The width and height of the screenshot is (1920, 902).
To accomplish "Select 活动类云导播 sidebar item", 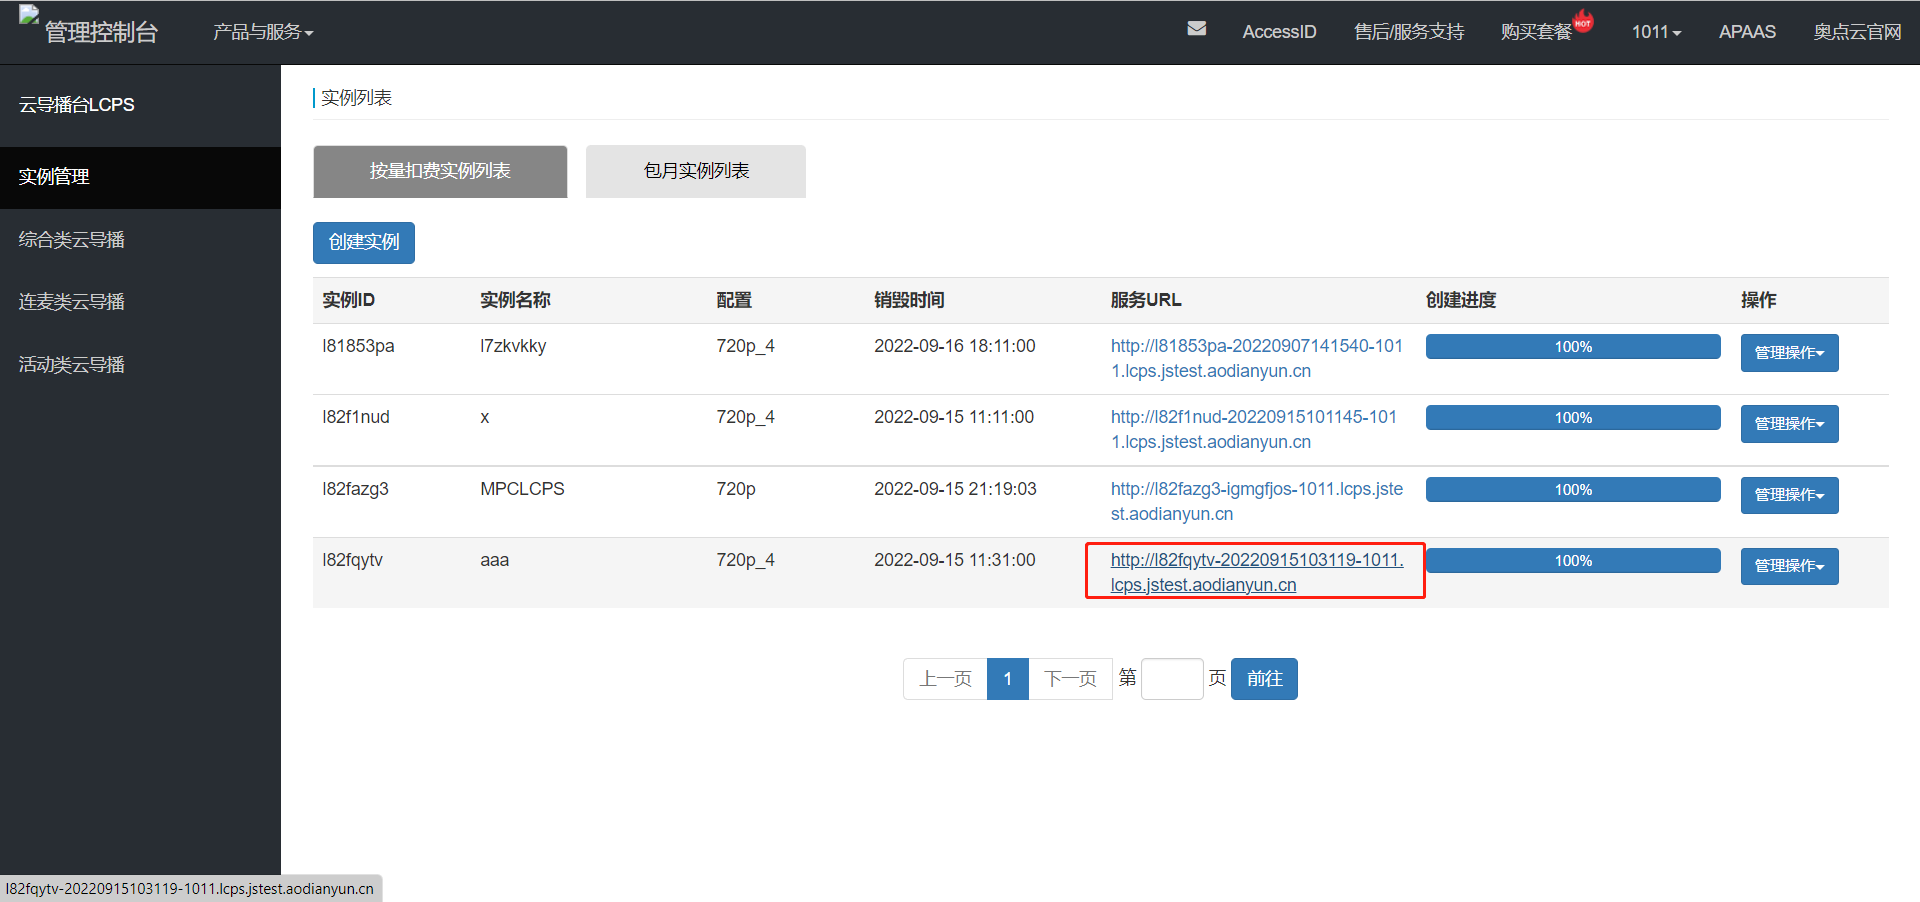I will (72, 365).
